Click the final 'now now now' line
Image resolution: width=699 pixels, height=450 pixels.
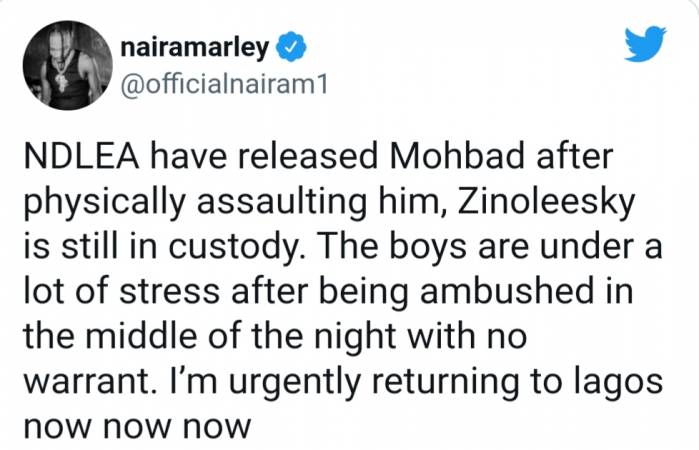coord(137,427)
